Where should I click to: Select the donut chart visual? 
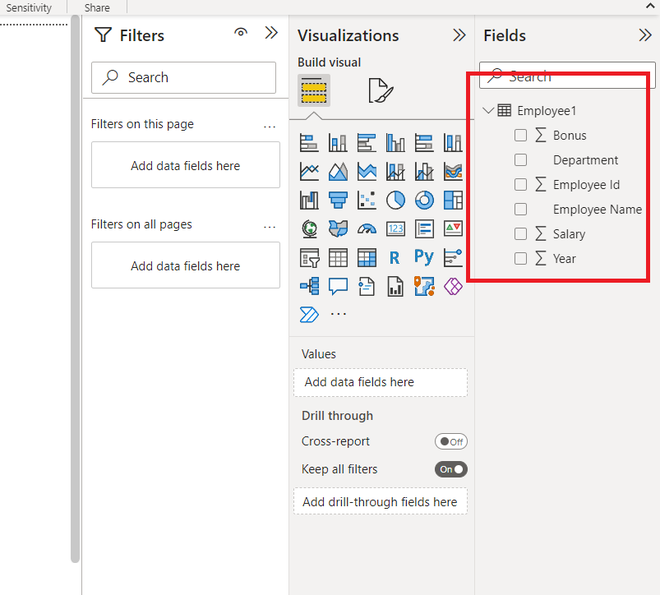coord(424,200)
